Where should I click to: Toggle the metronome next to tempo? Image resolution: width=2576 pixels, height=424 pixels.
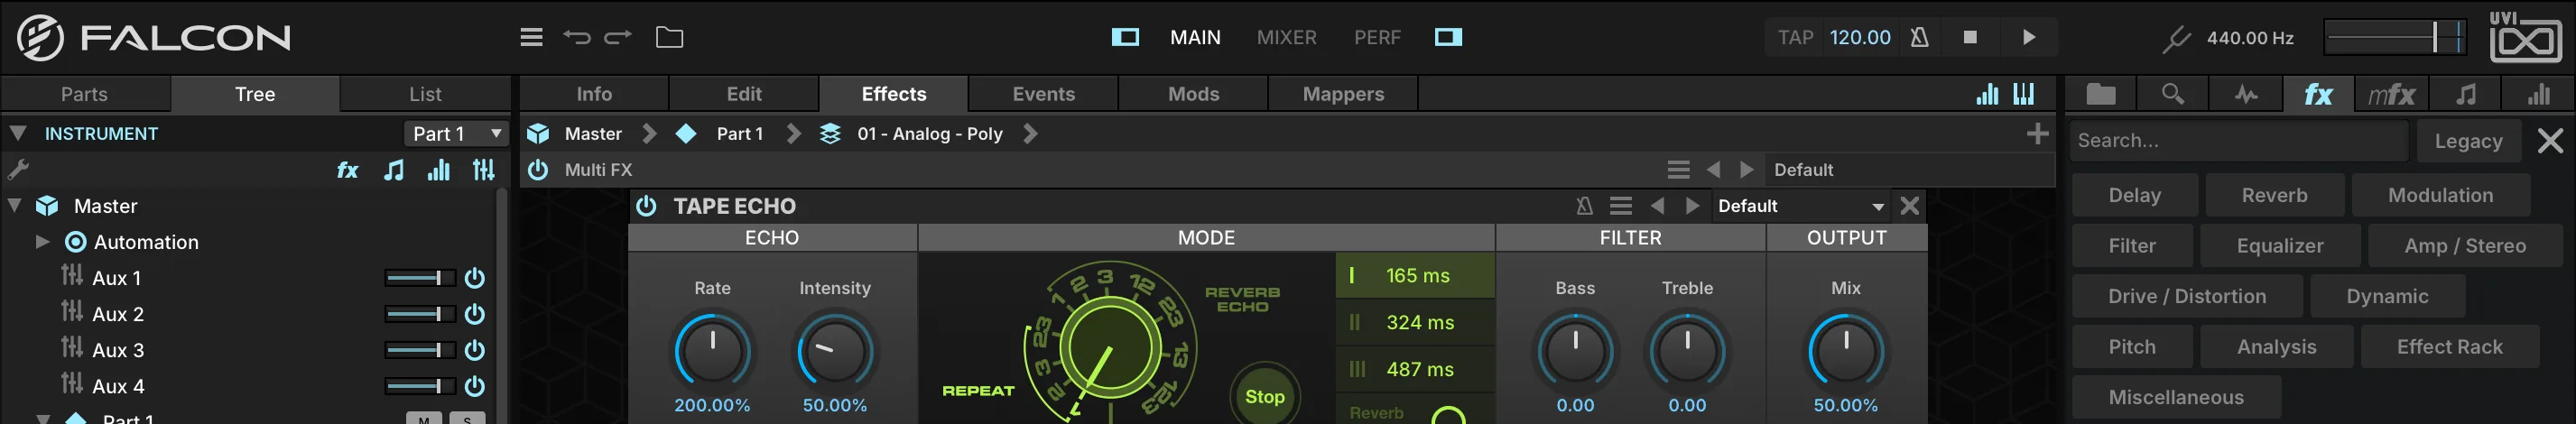pos(1919,37)
